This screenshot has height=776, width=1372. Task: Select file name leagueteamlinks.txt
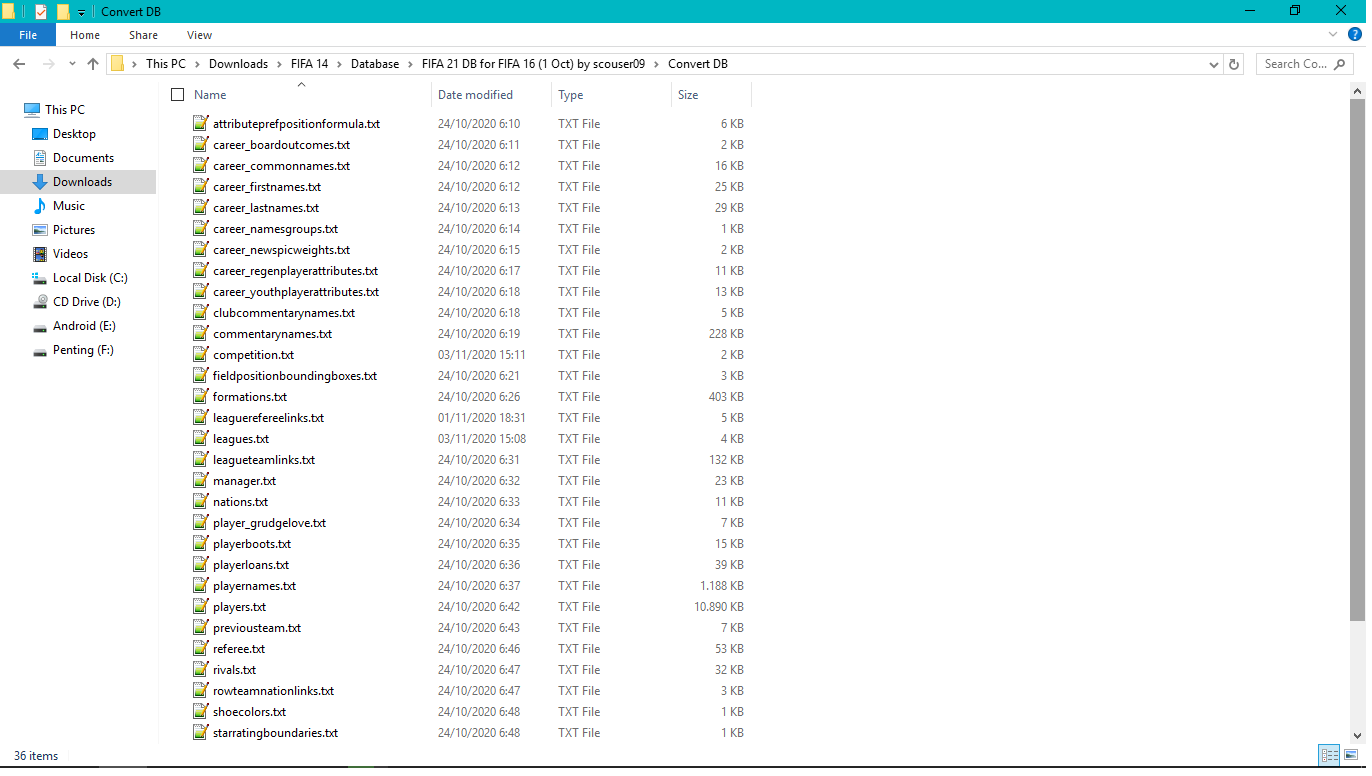point(264,460)
